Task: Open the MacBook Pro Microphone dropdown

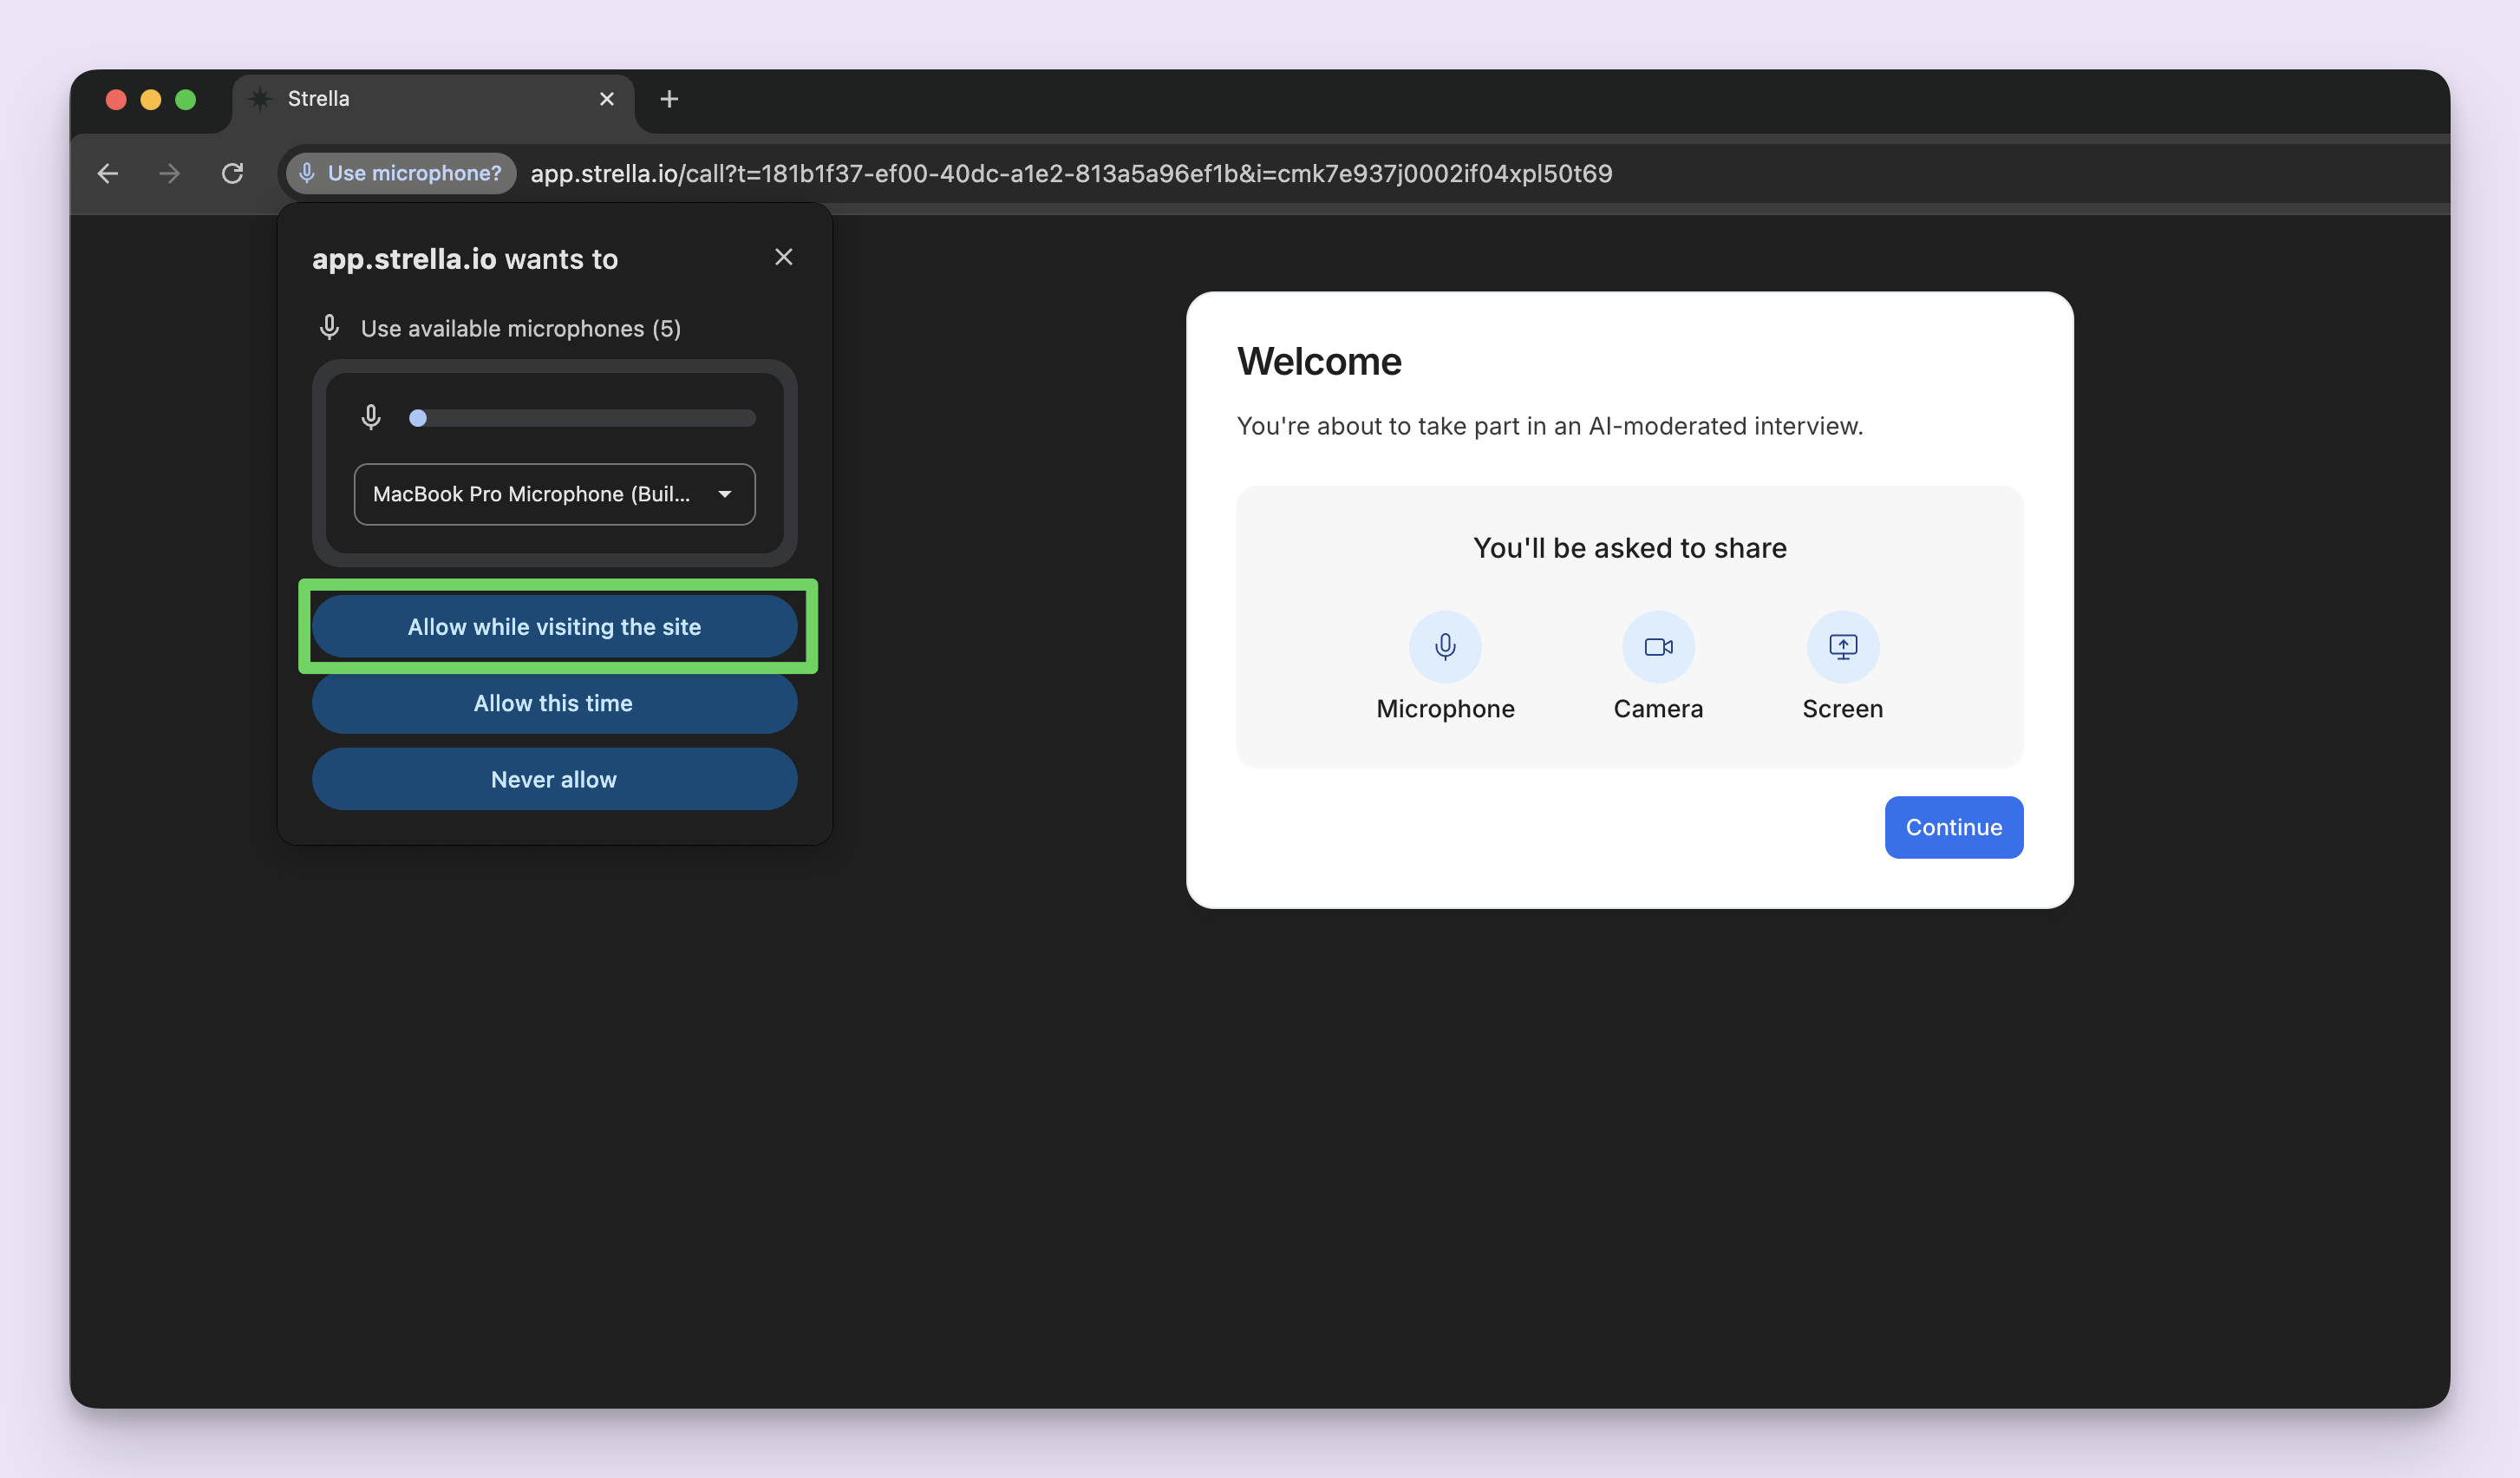Action: 554,494
